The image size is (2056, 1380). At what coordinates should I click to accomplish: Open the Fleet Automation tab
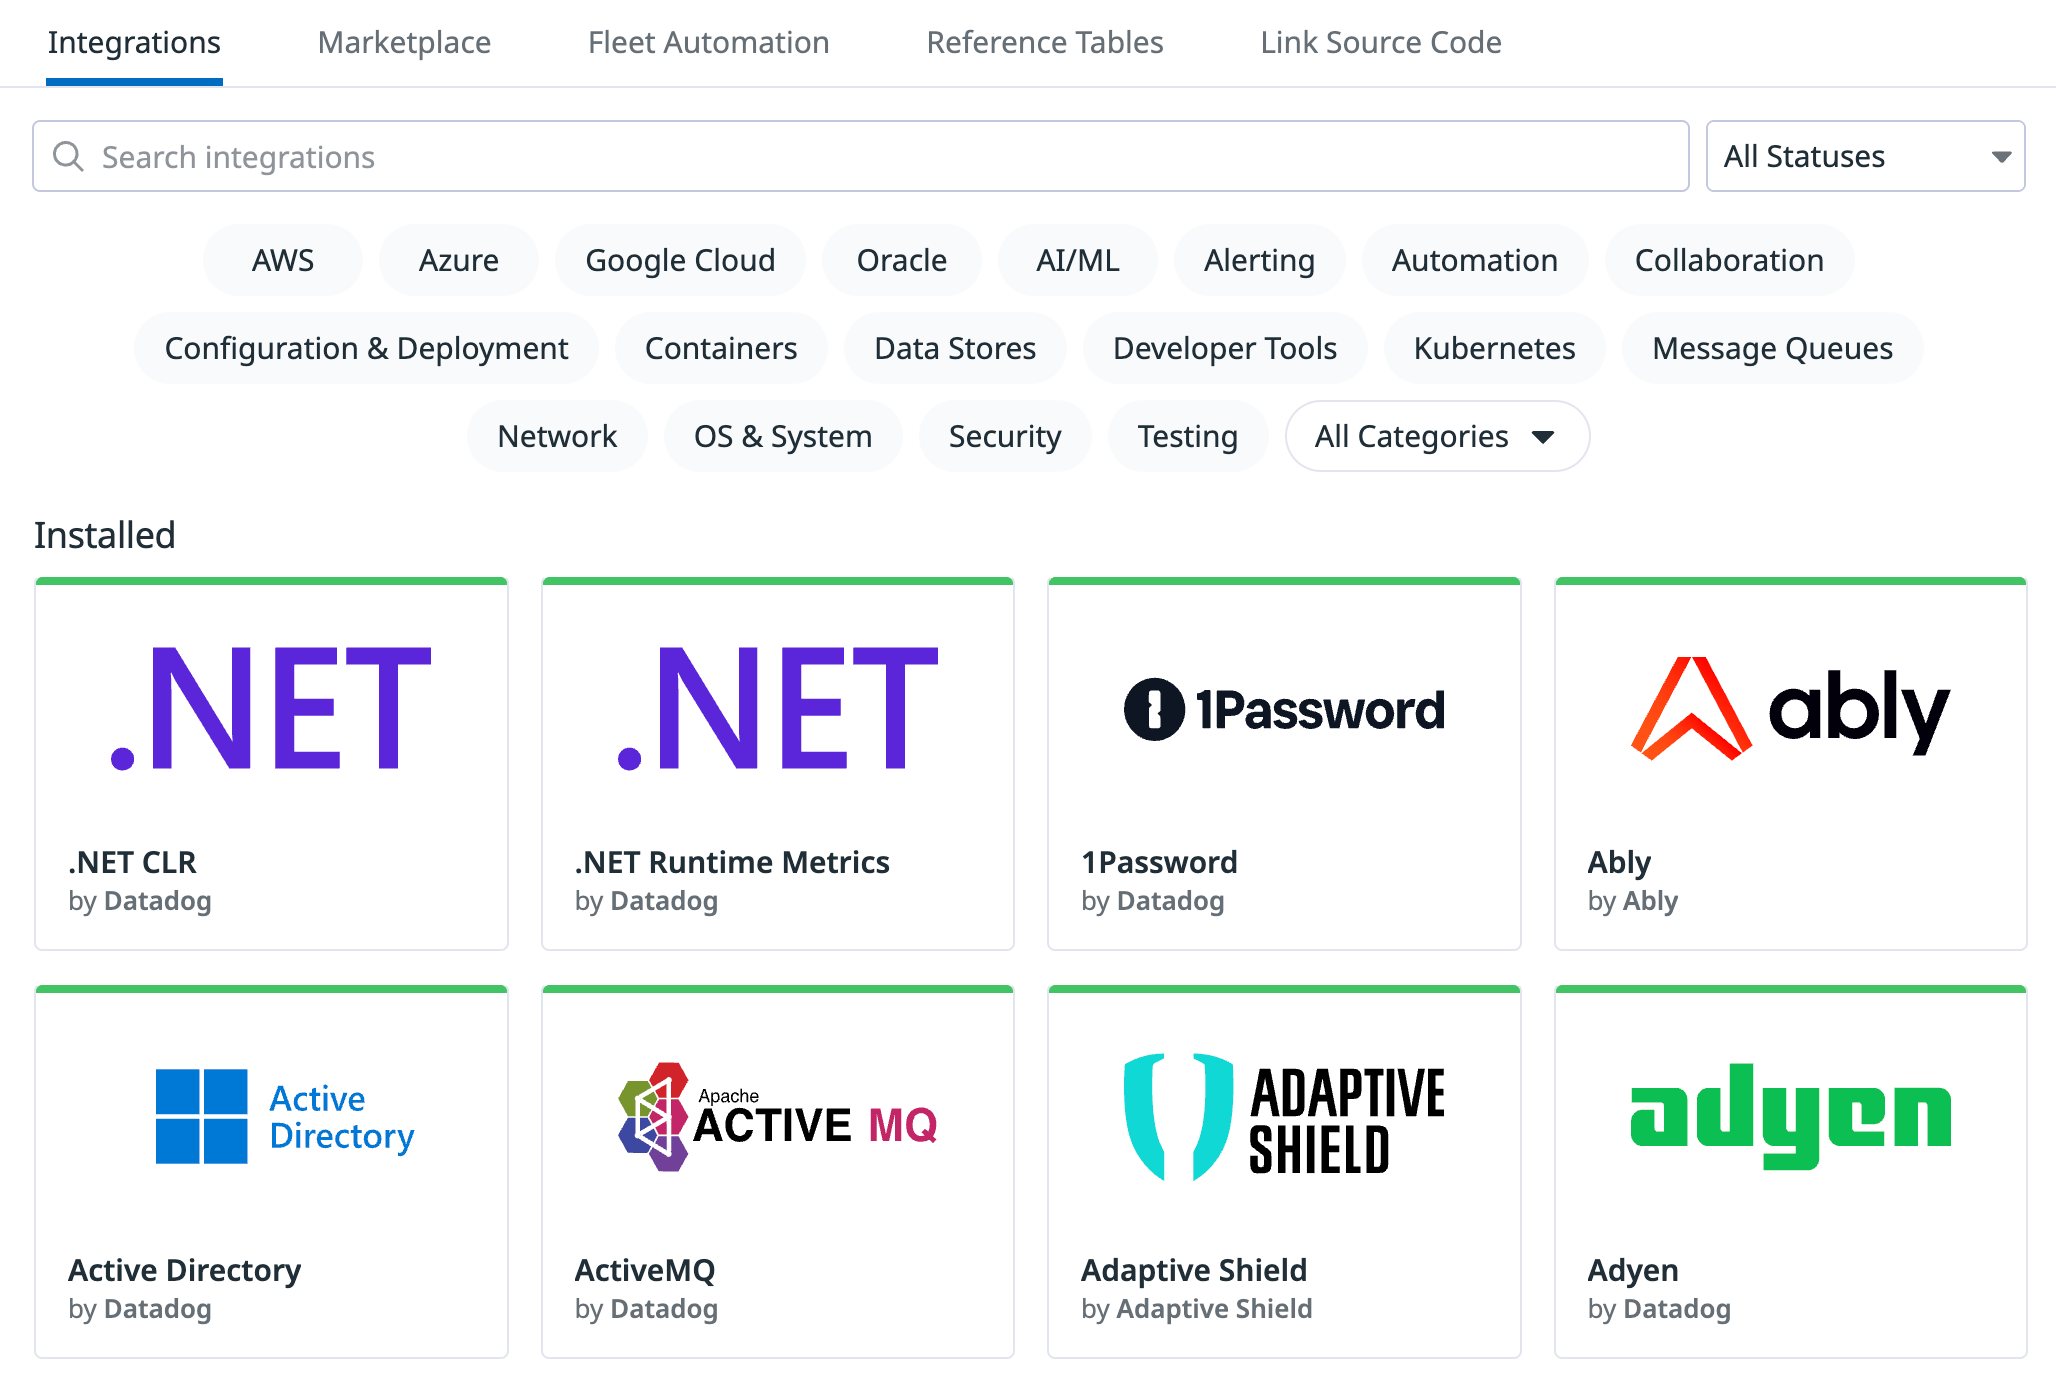tap(708, 42)
